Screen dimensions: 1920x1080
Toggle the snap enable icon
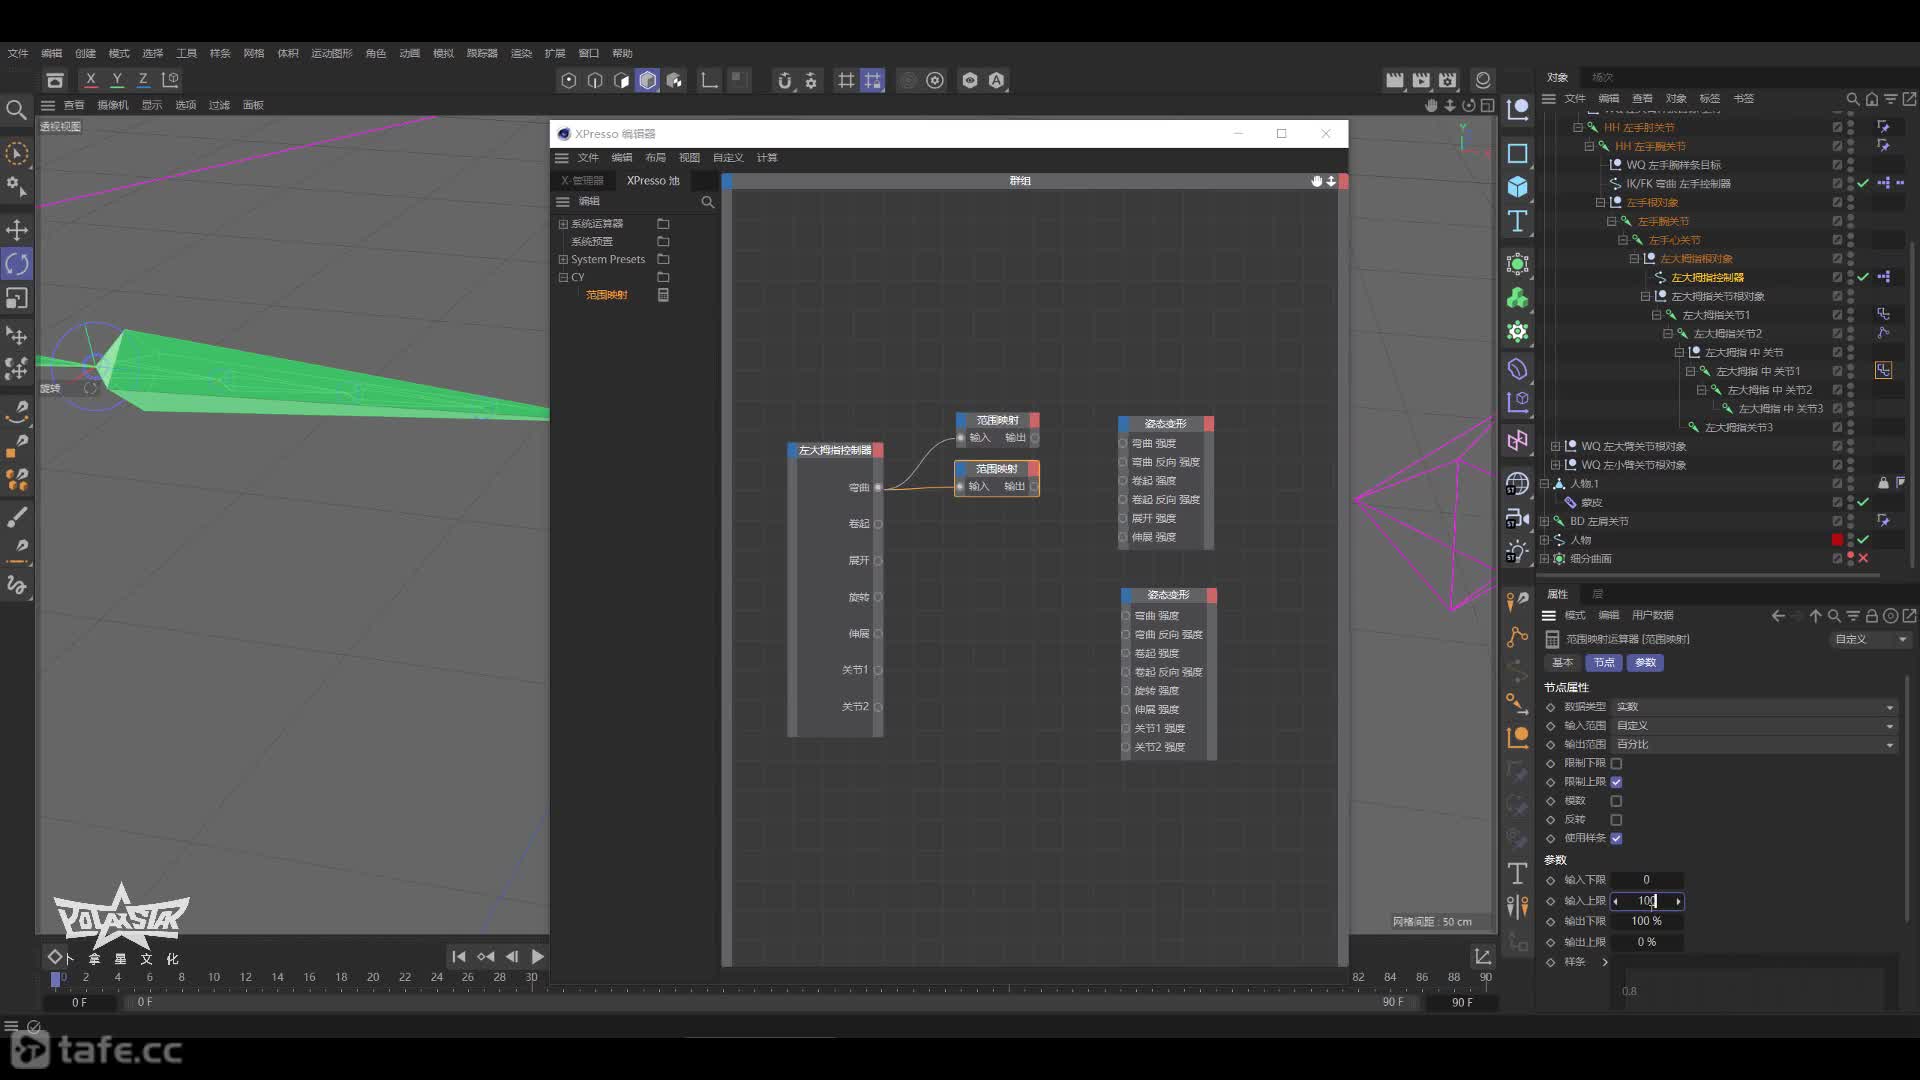(785, 81)
